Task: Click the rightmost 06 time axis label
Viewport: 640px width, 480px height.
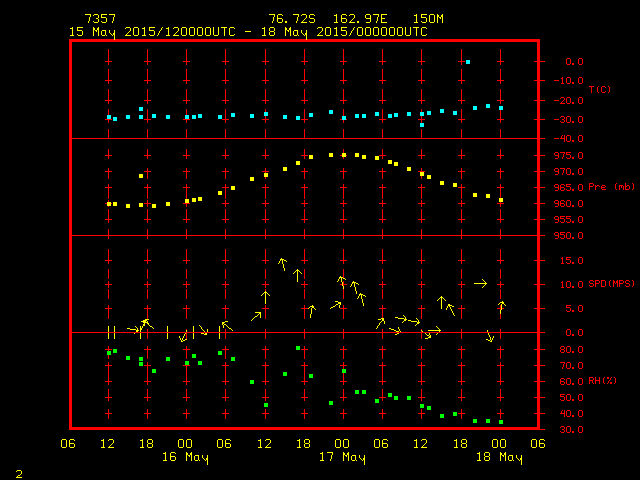Action: [537, 443]
